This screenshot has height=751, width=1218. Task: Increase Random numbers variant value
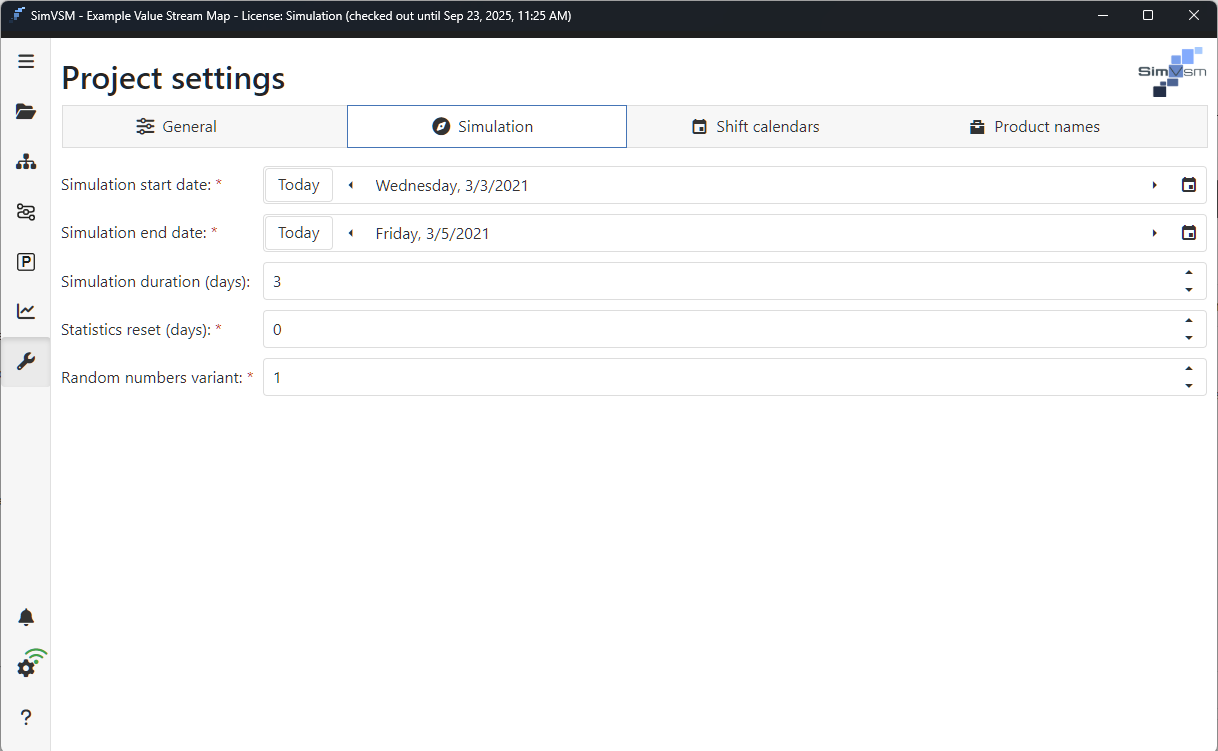[x=1188, y=369]
